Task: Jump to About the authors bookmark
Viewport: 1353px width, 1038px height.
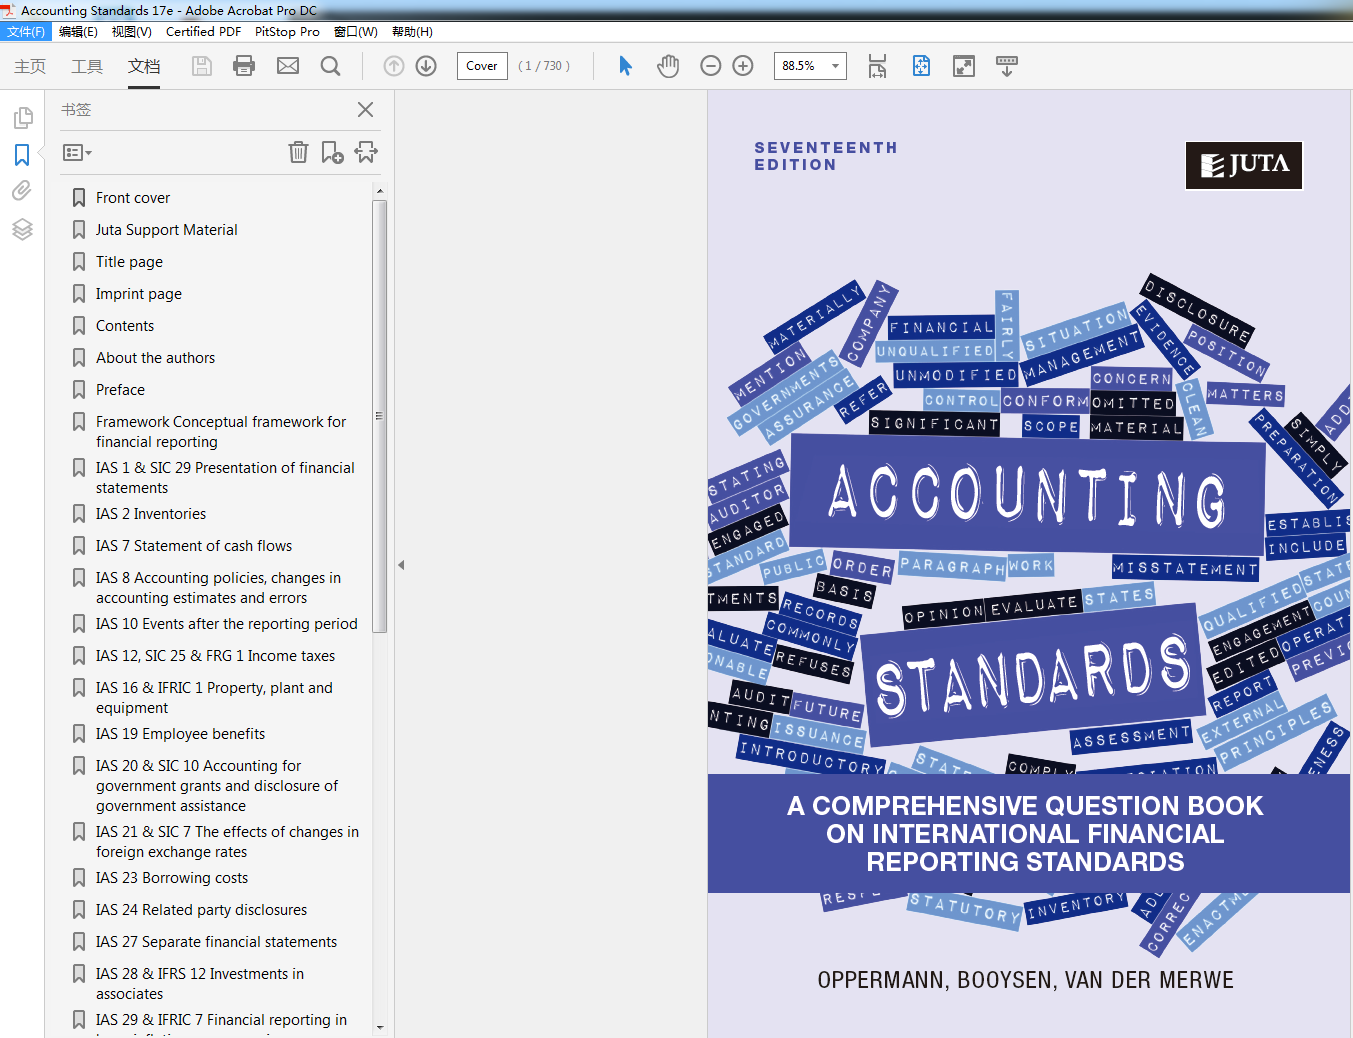Action: pos(155,358)
